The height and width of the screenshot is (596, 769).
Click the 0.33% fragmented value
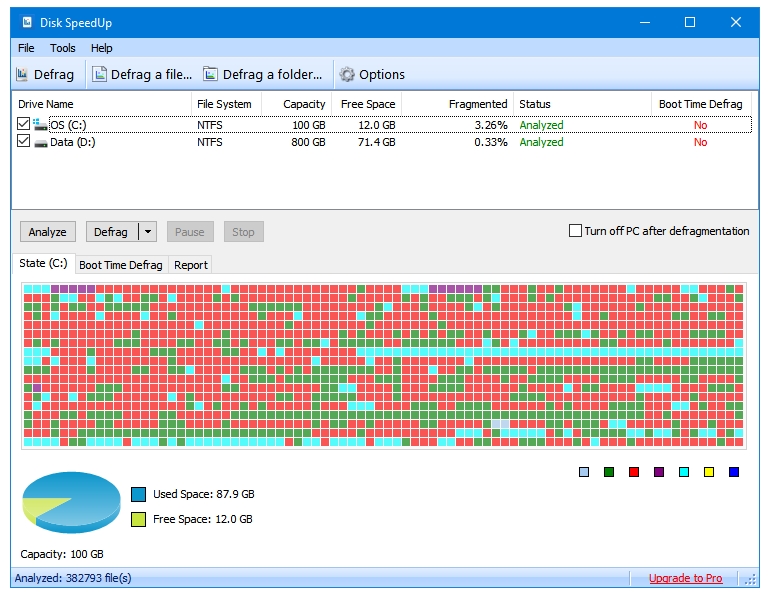[x=490, y=142]
